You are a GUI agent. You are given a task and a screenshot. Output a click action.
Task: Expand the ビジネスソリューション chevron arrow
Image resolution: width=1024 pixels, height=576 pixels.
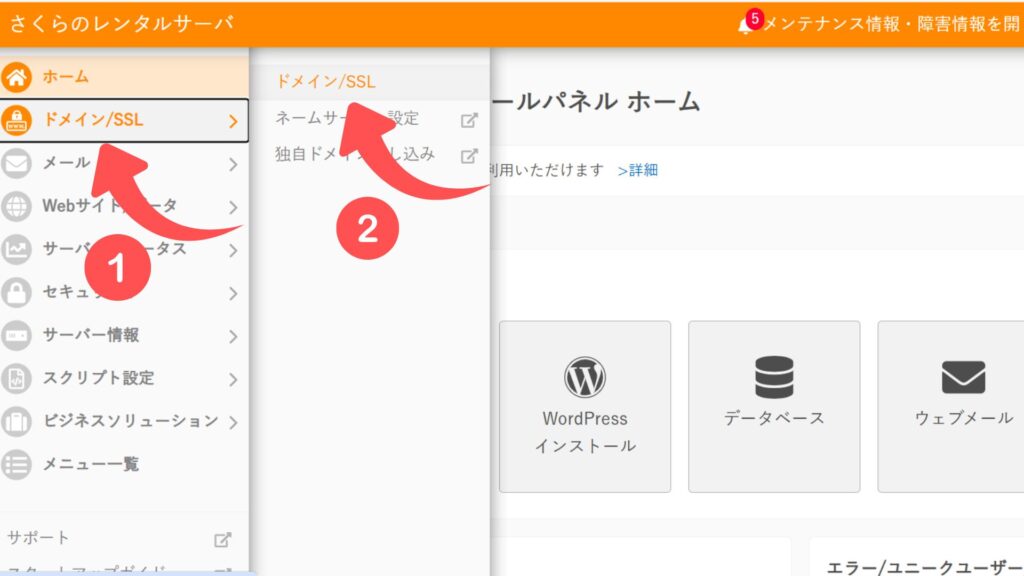point(233,423)
